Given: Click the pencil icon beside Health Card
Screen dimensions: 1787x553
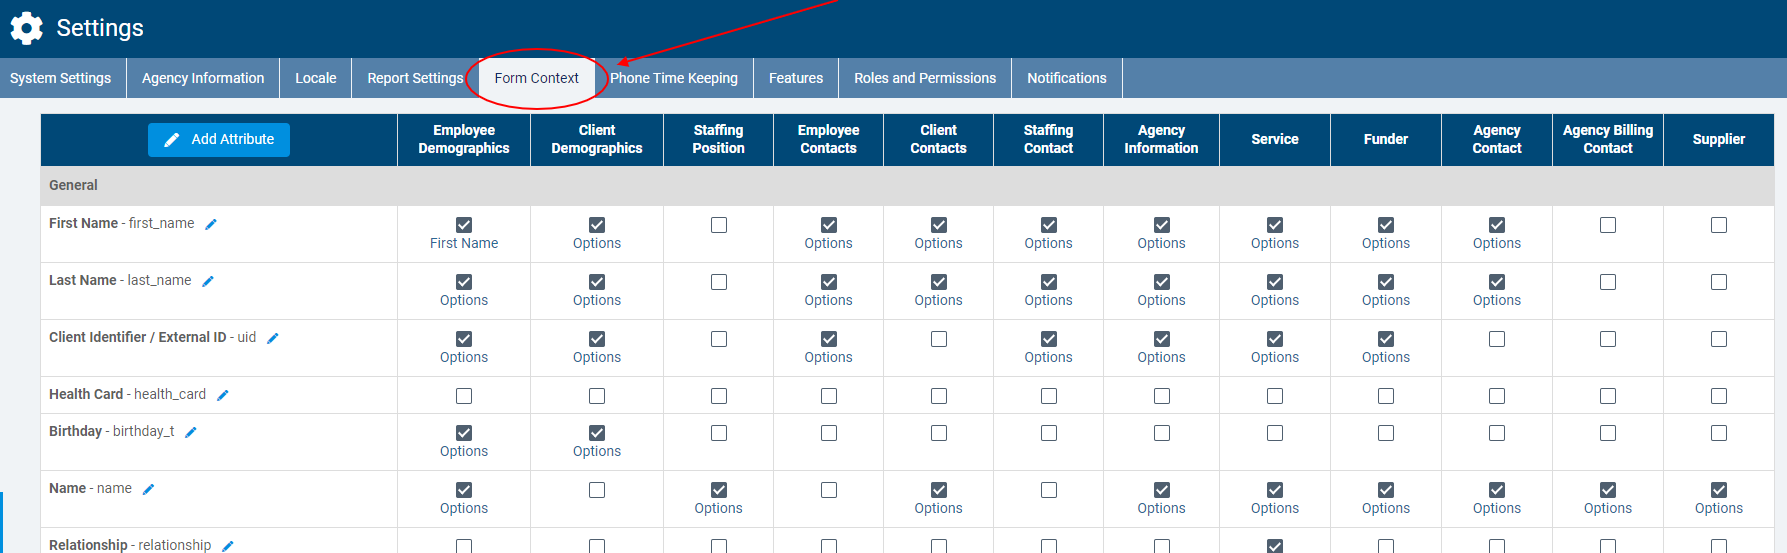Looking at the screenshot, I should coord(223,395).
